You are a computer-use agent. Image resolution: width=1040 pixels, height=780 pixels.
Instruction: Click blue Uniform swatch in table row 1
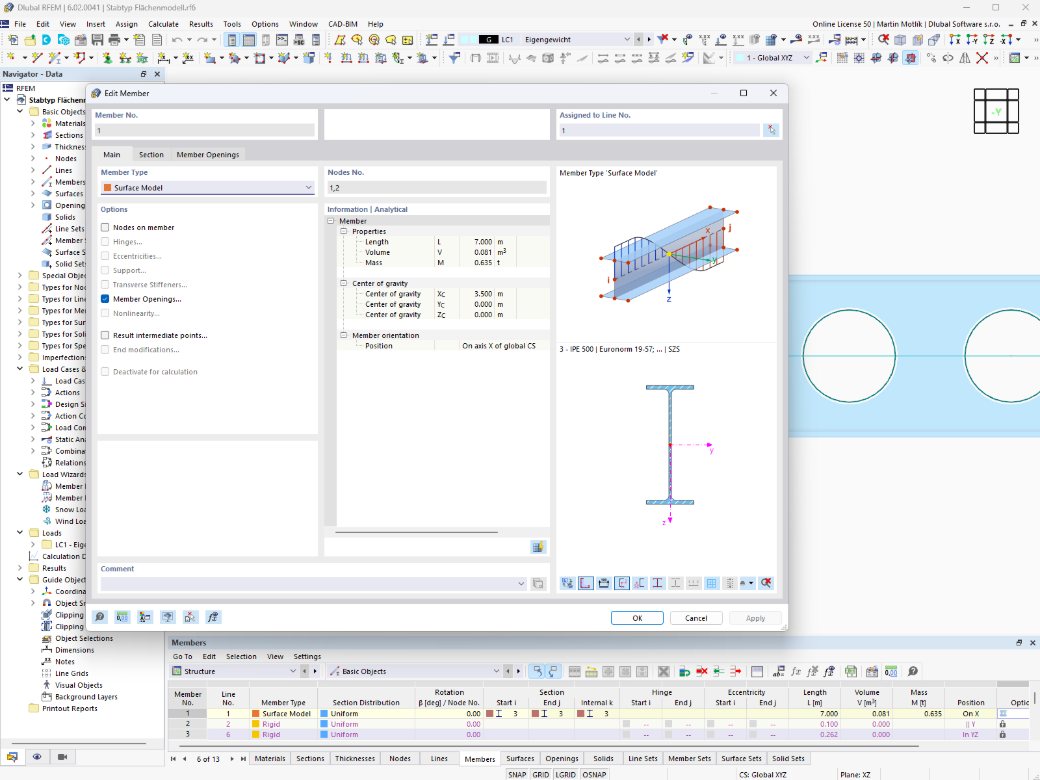click(x=324, y=714)
